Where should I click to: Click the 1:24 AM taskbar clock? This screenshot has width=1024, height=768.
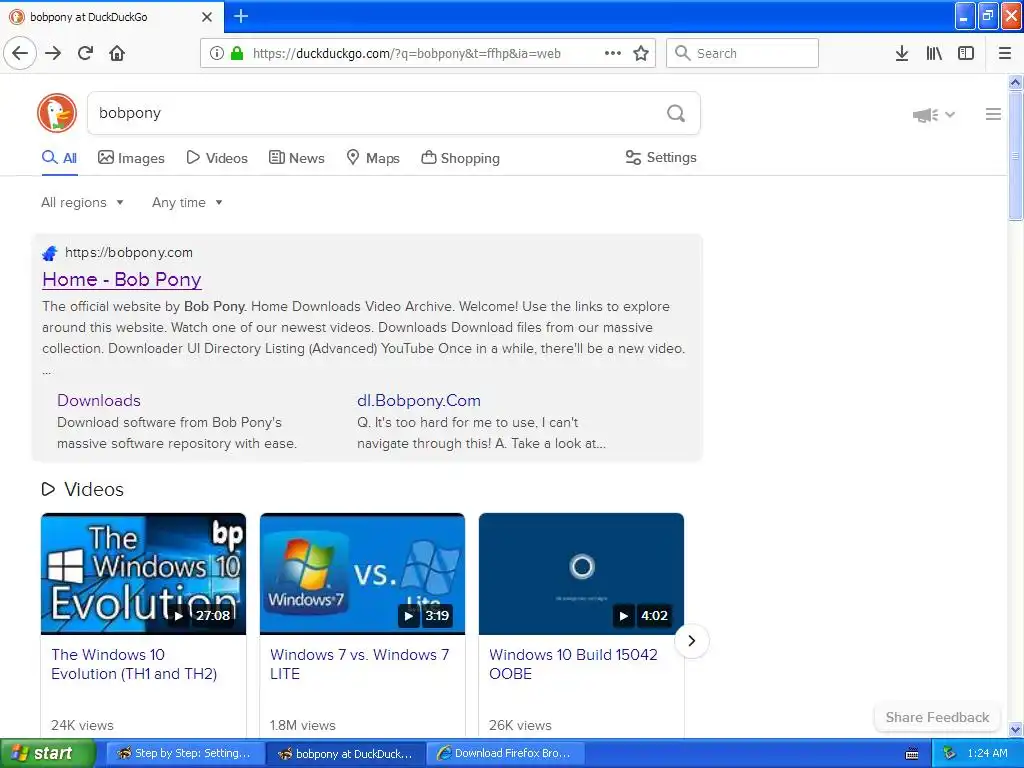point(987,753)
